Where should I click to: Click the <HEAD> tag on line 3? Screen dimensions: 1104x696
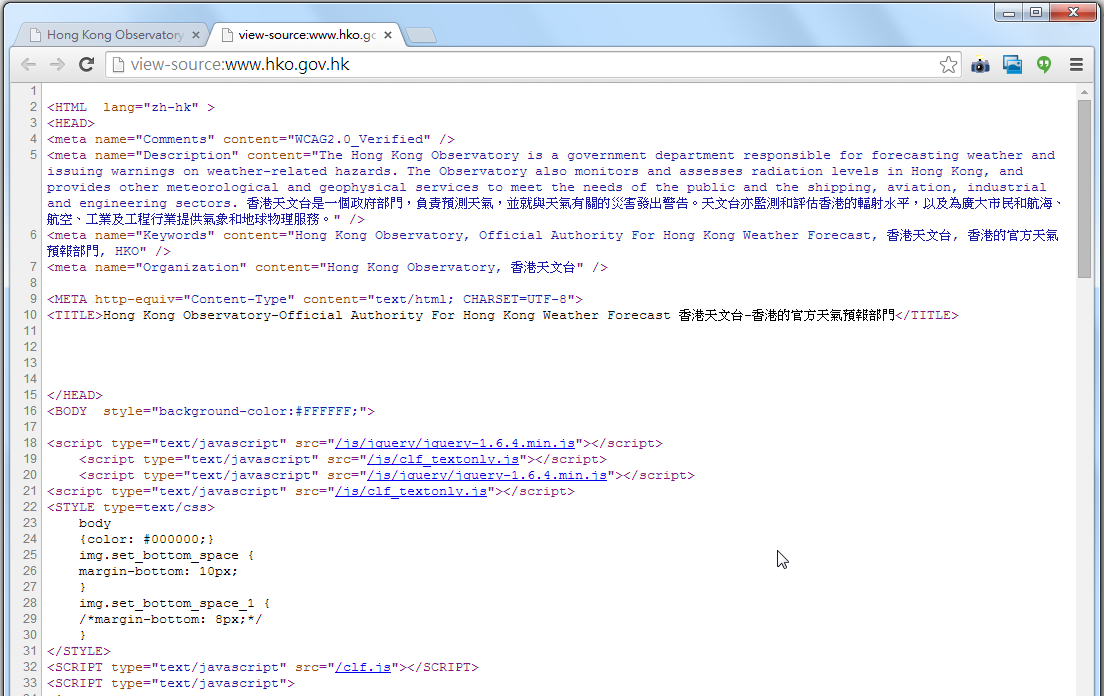(x=70, y=123)
